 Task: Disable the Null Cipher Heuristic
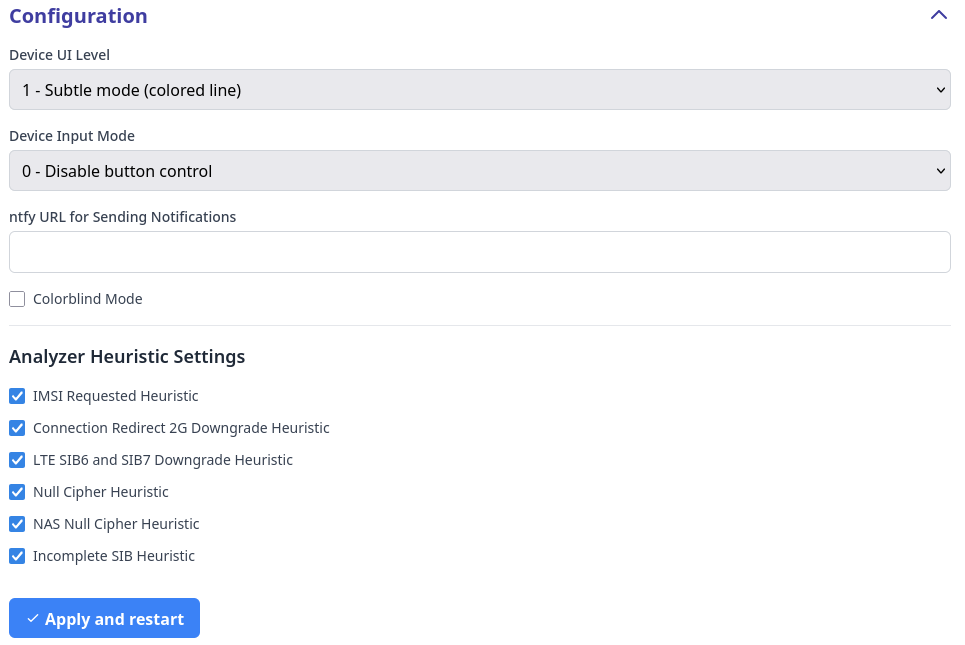coord(17,491)
